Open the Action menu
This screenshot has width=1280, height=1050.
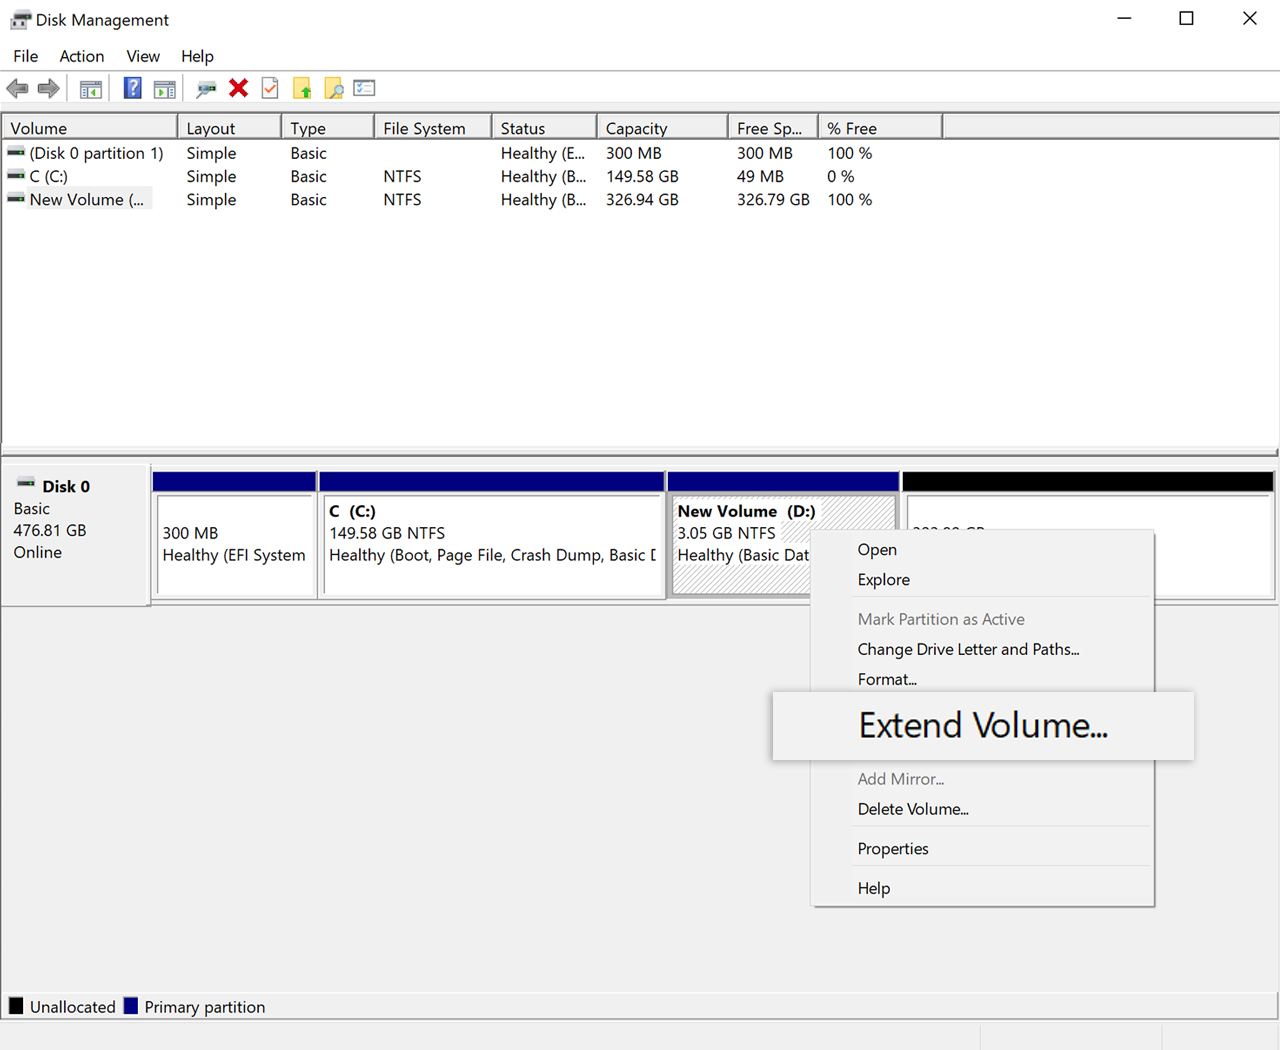pos(81,56)
